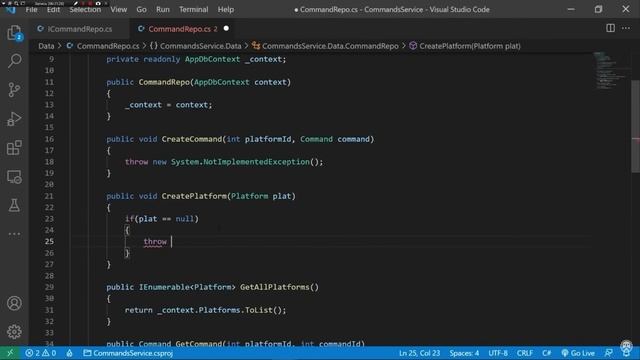Change indentation via Spaces: 4
640x360 pixels.
(x=464, y=353)
